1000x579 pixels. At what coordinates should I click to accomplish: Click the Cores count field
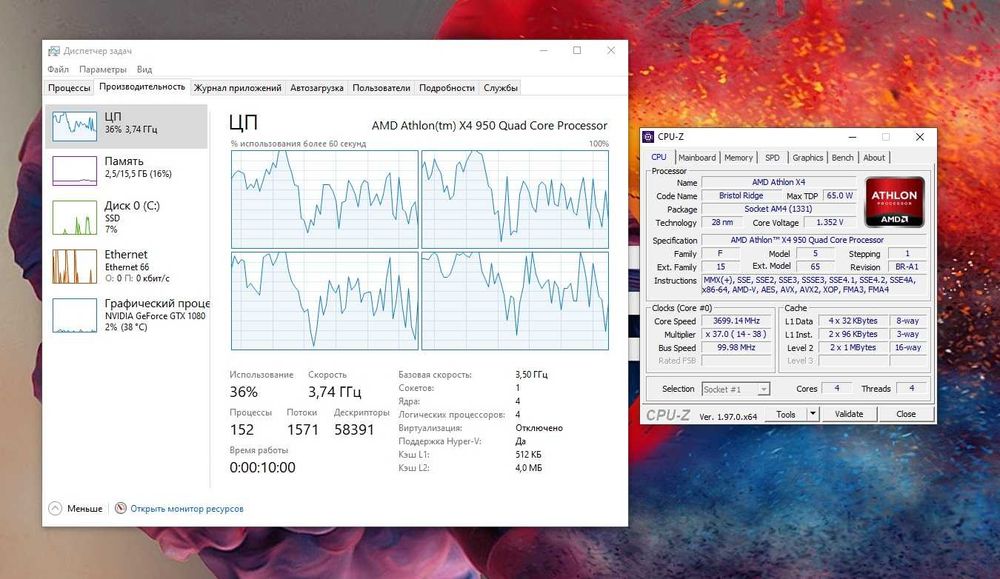[x=836, y=388]
